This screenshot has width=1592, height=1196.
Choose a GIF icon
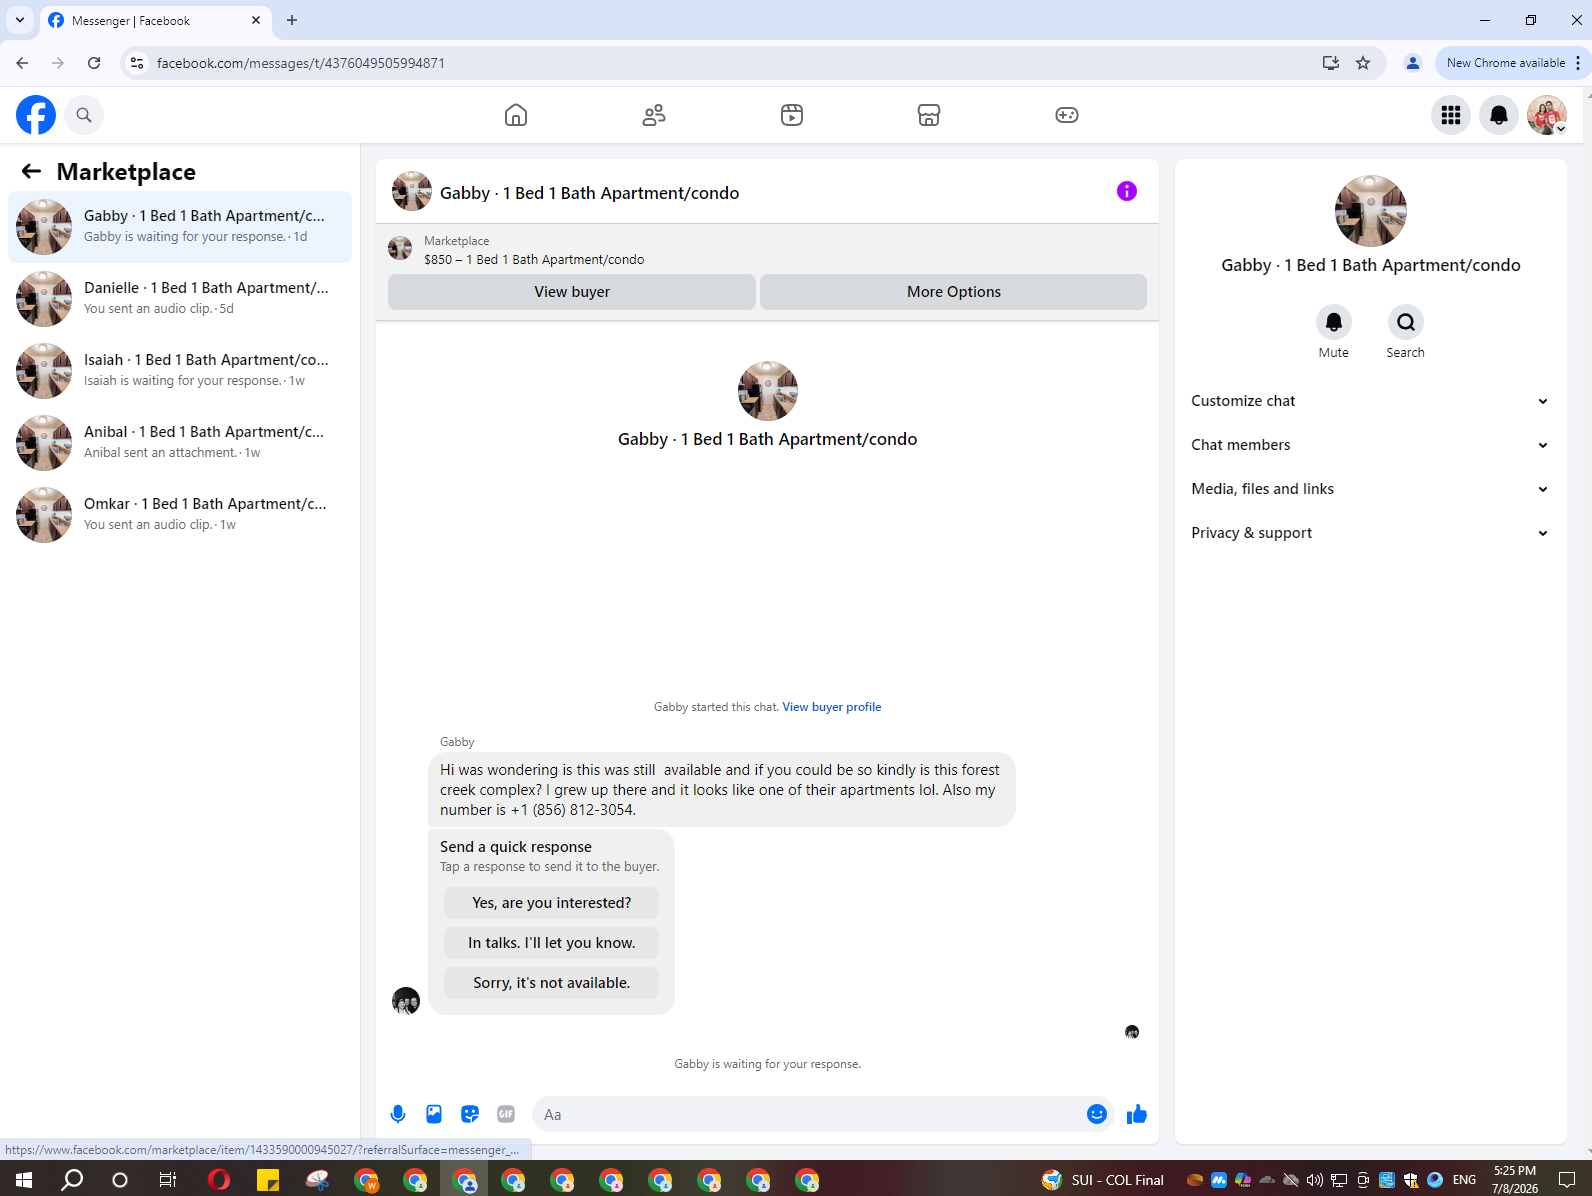pyautogui.click(x=506, y=1114)
